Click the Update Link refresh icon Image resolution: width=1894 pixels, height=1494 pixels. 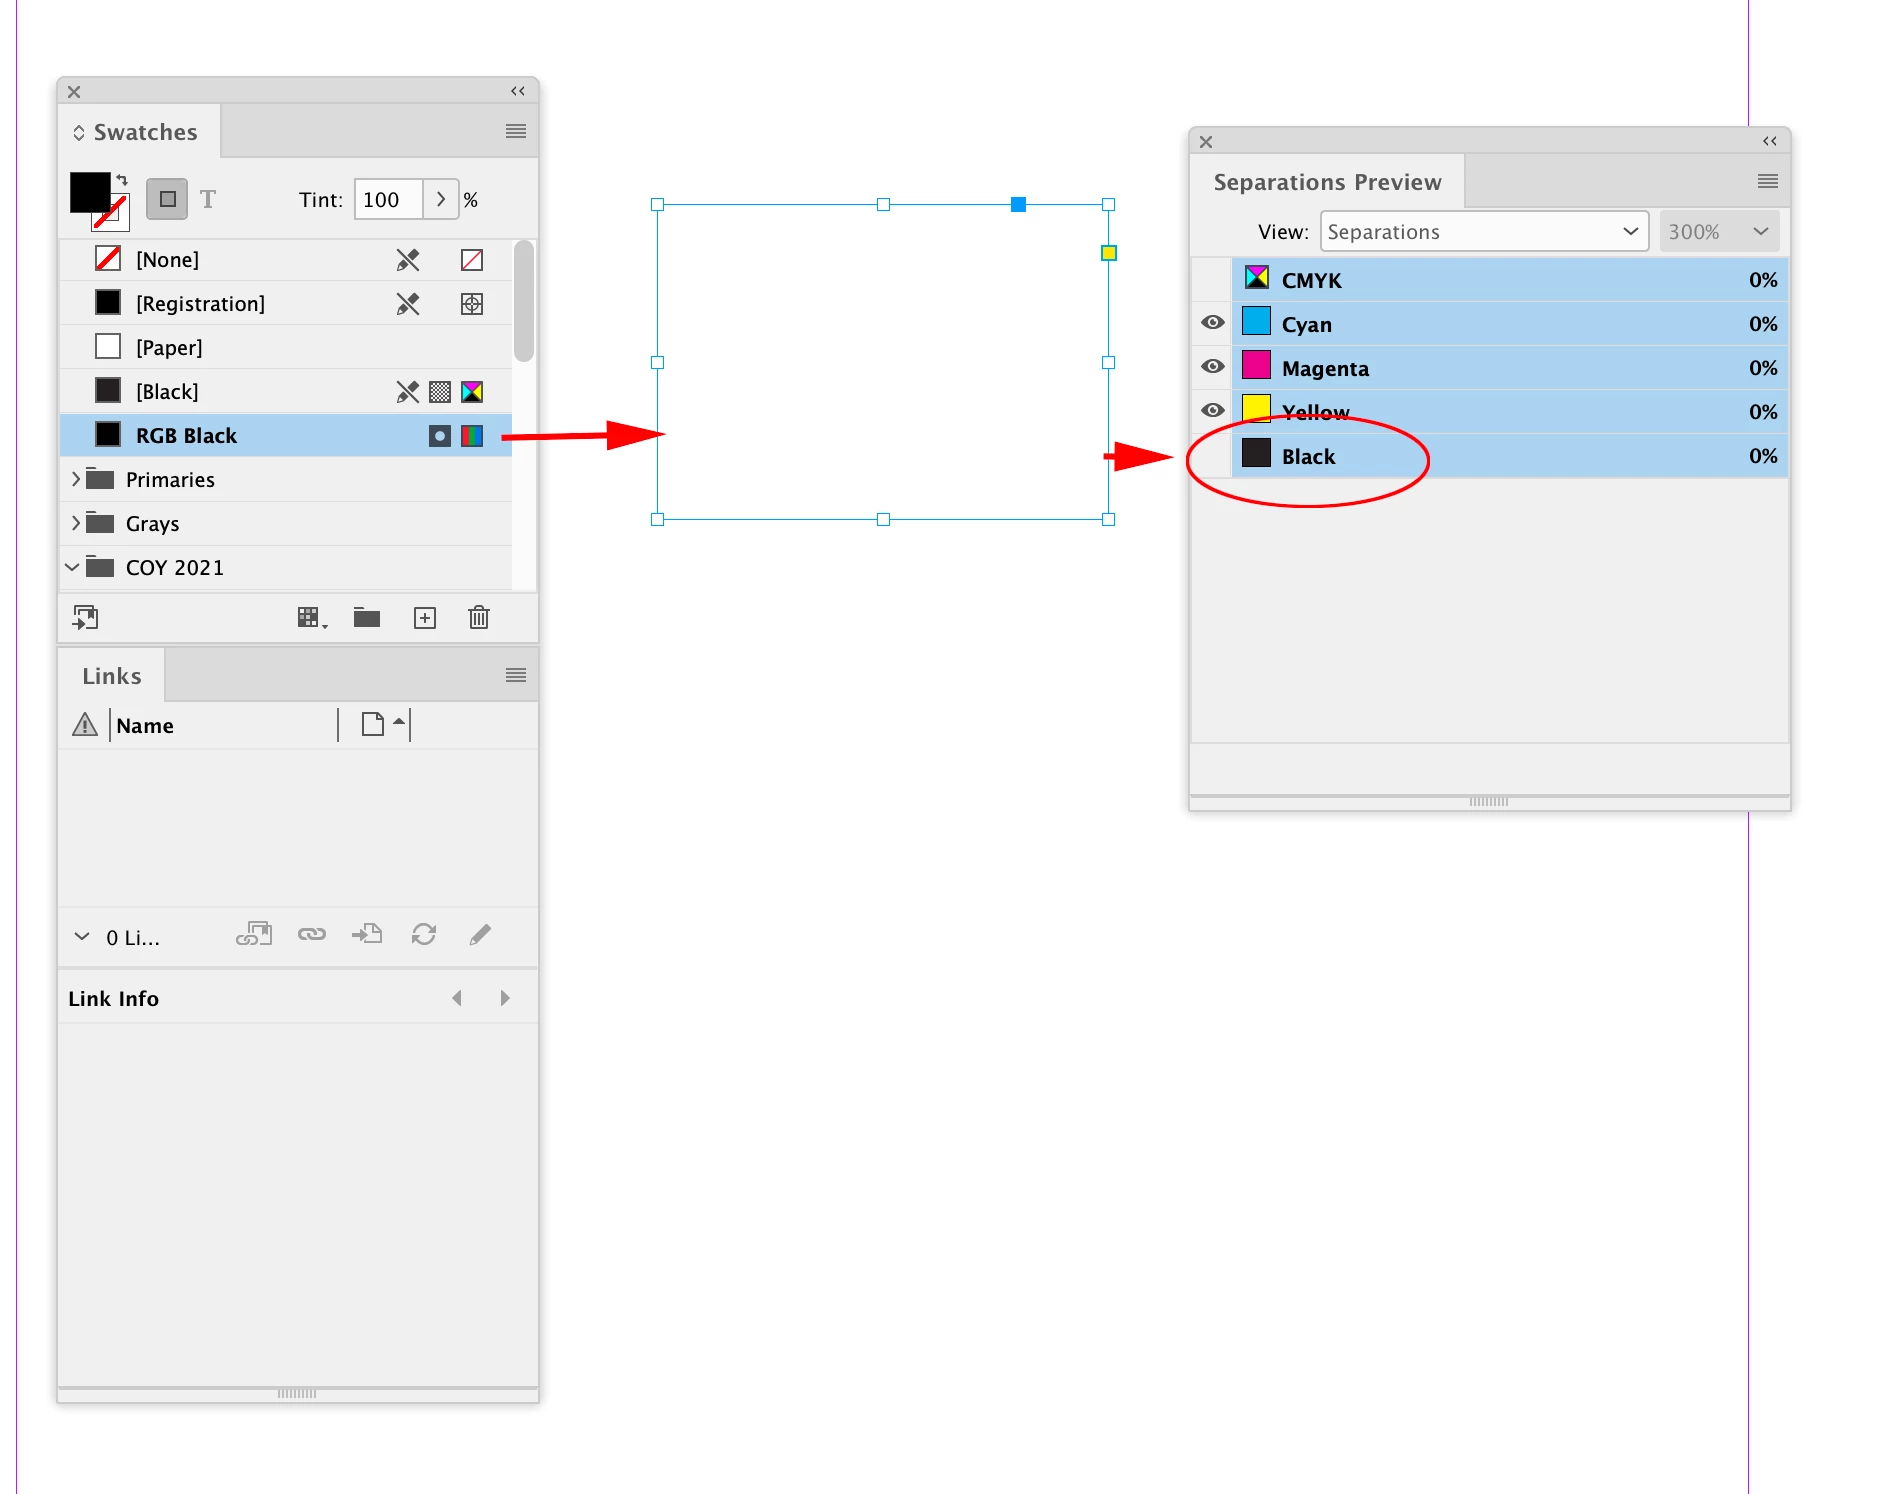coord(424,934)
